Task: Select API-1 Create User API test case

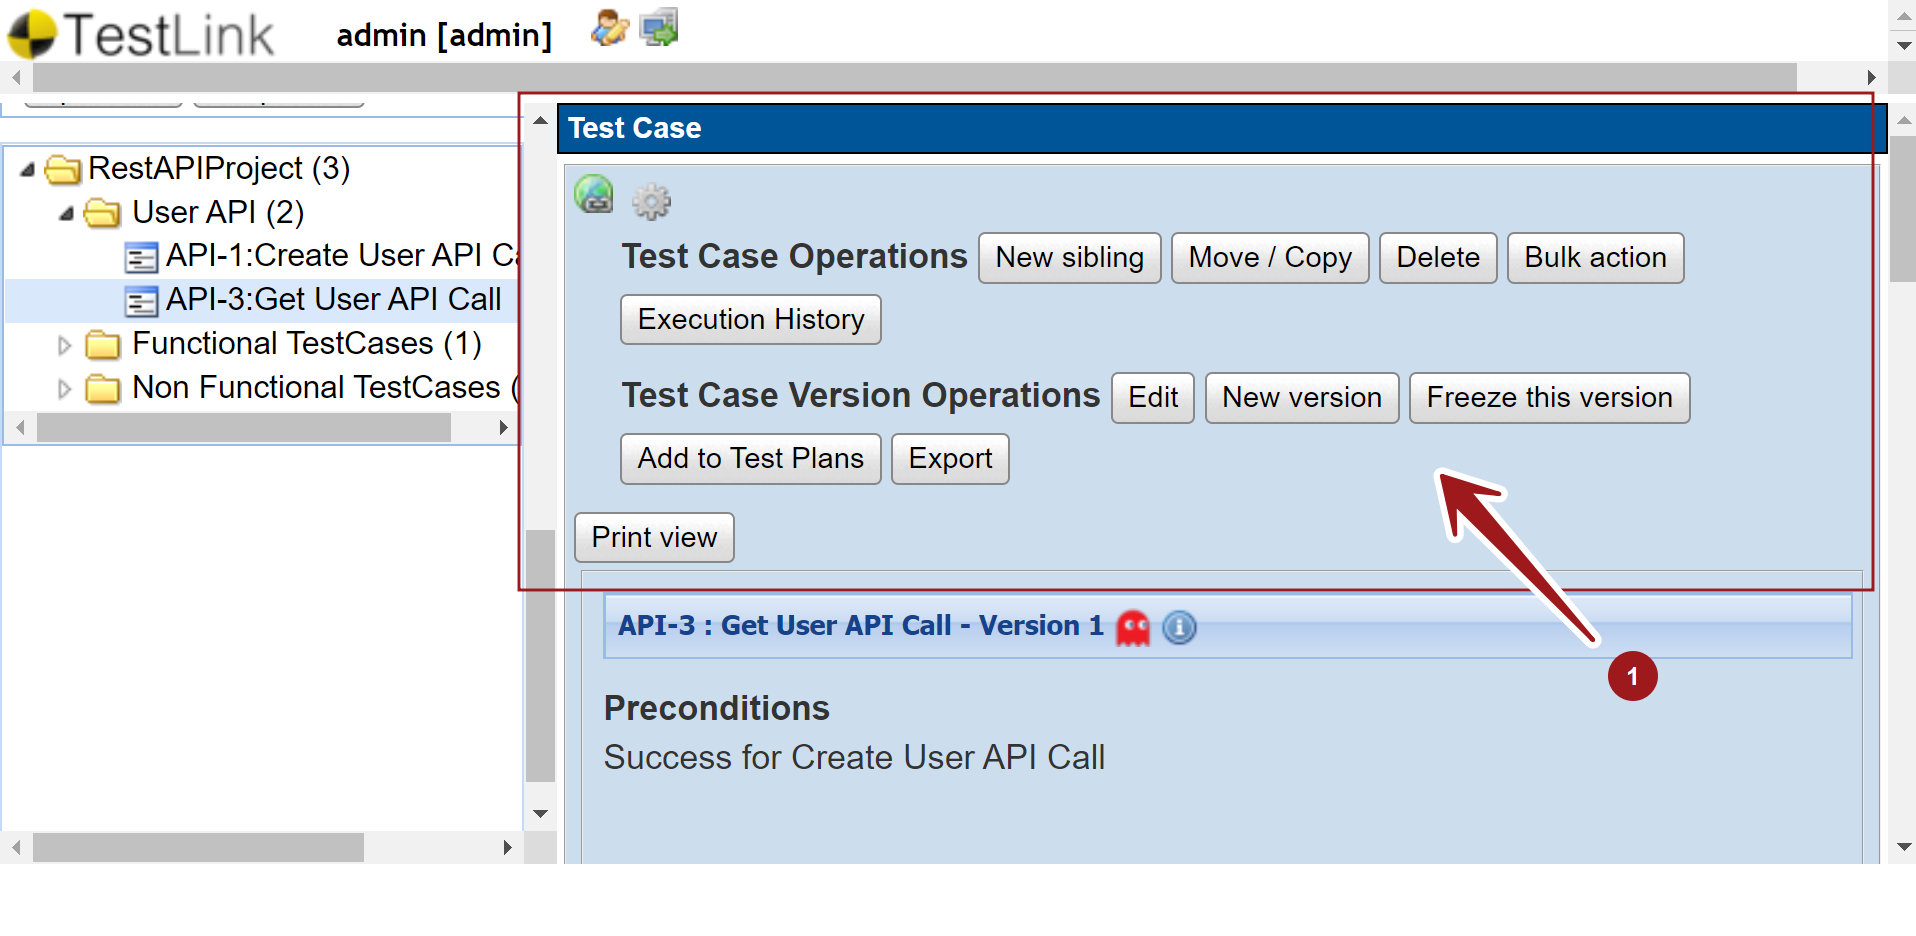Action: (340, 256)
